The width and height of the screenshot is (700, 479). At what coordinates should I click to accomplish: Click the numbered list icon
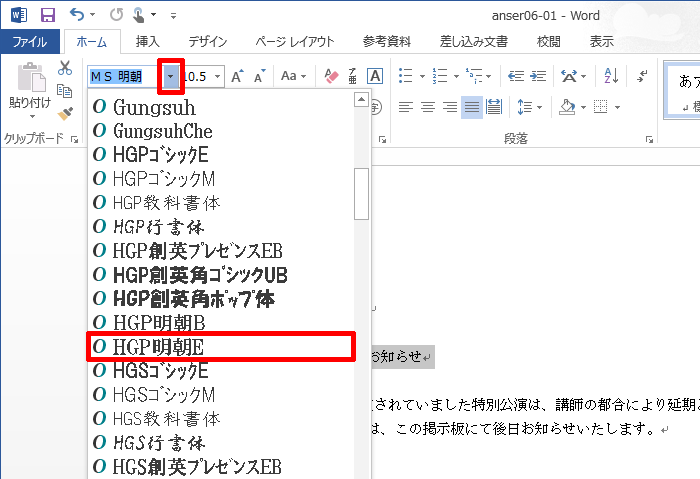coord(440,76)
